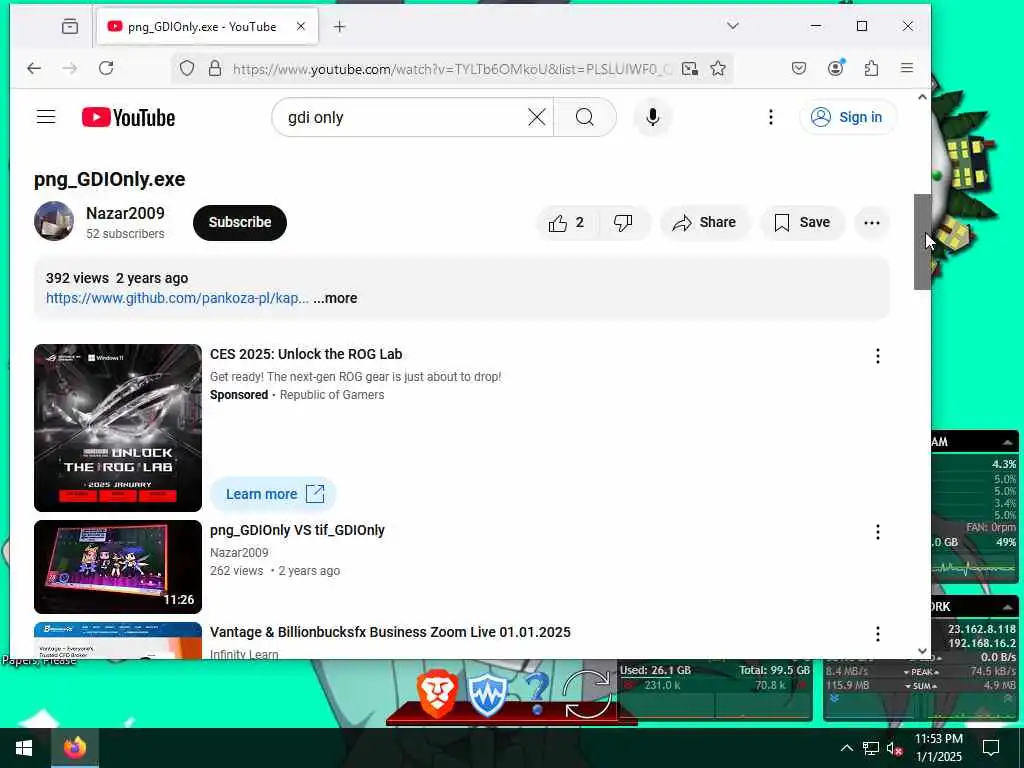The image size is (1024, 768).
Task: Subscribe to Nazar2009 channel
Action: click(240, 223)
